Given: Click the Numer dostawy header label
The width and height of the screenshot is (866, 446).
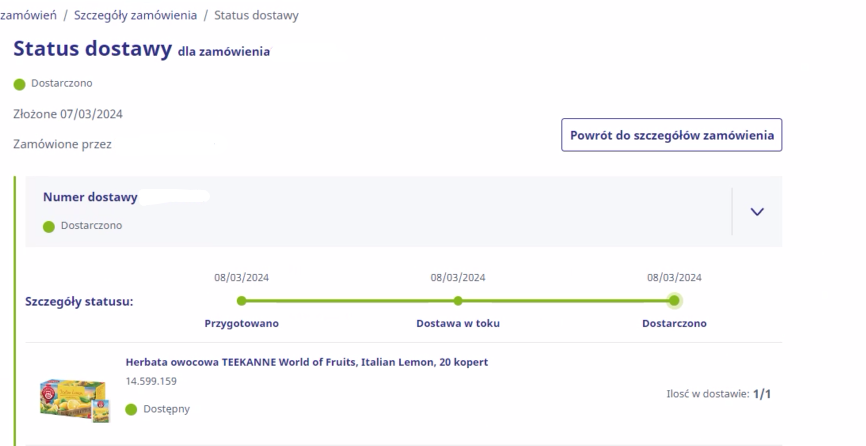Looking at the screenshot, I should pyautogui.click(x=90, y=197).
